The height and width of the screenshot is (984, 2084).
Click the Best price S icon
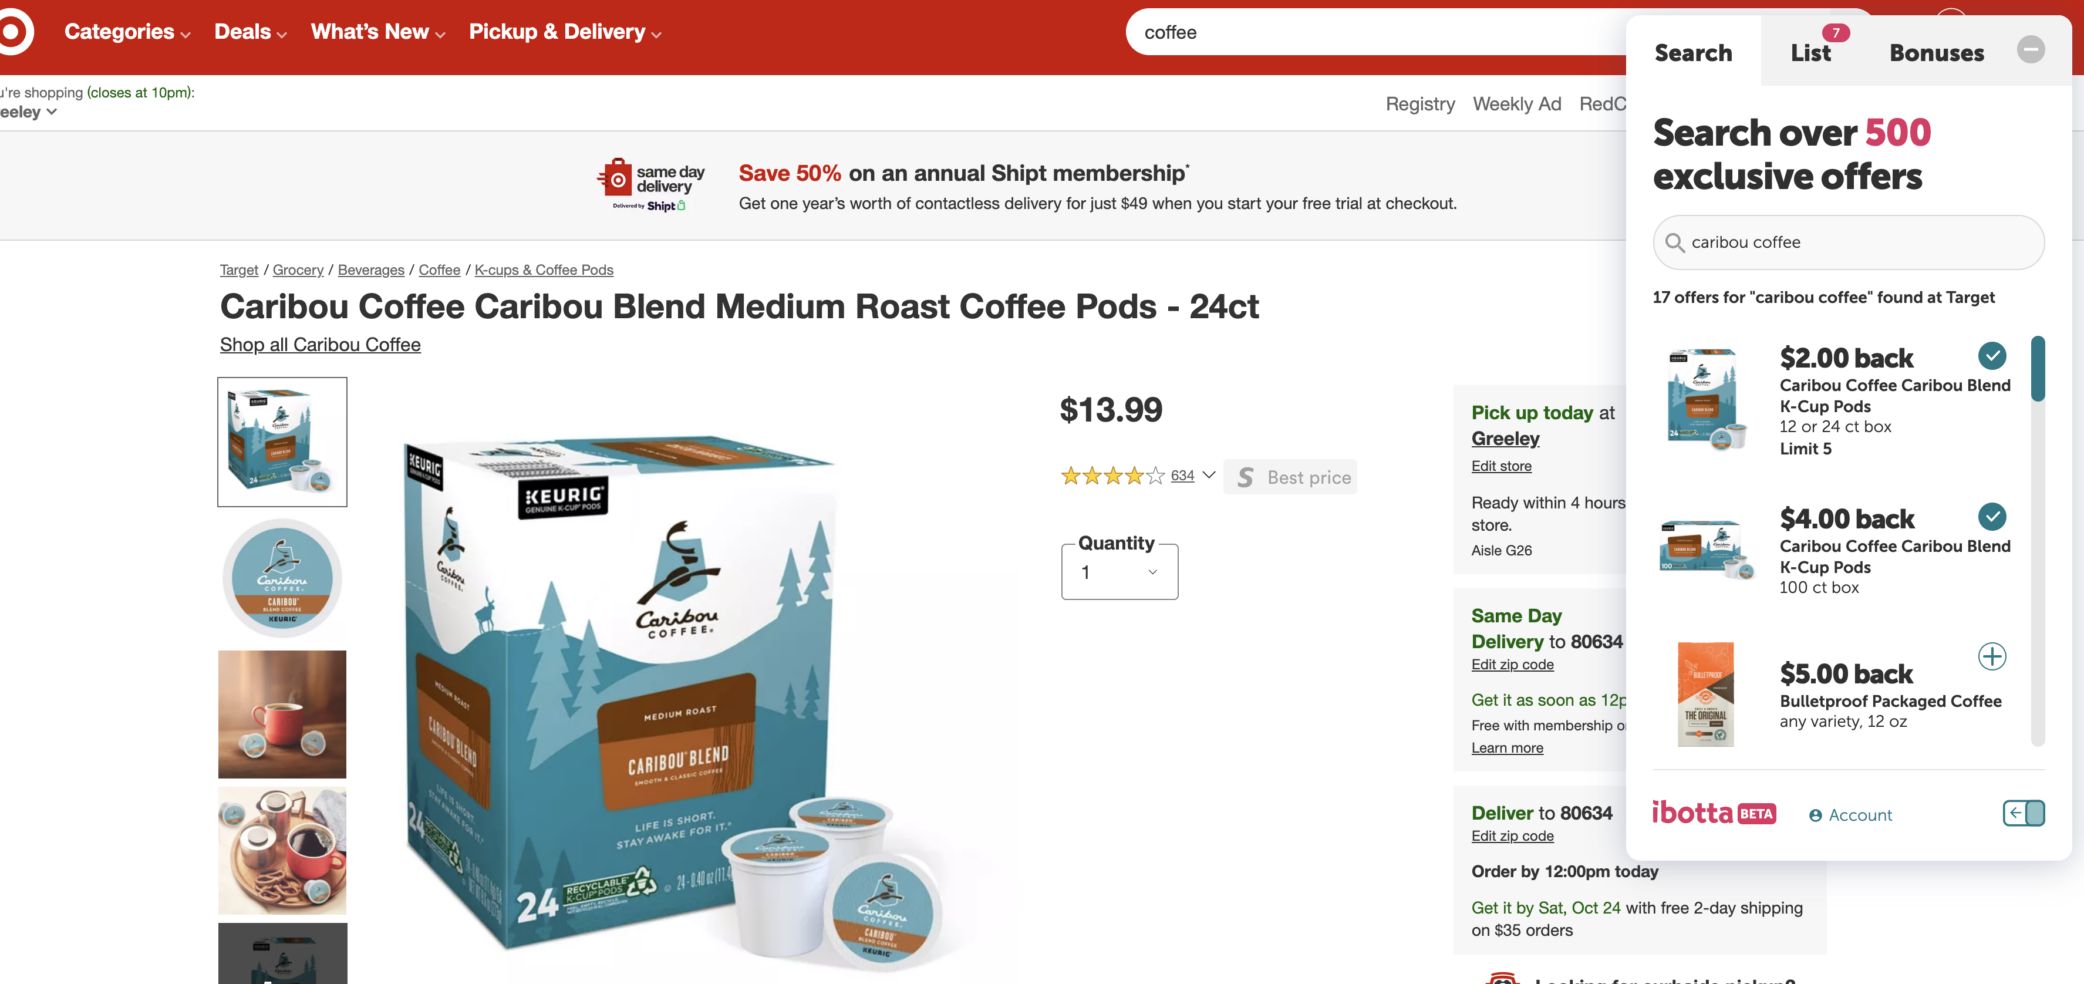(1245, 477)
